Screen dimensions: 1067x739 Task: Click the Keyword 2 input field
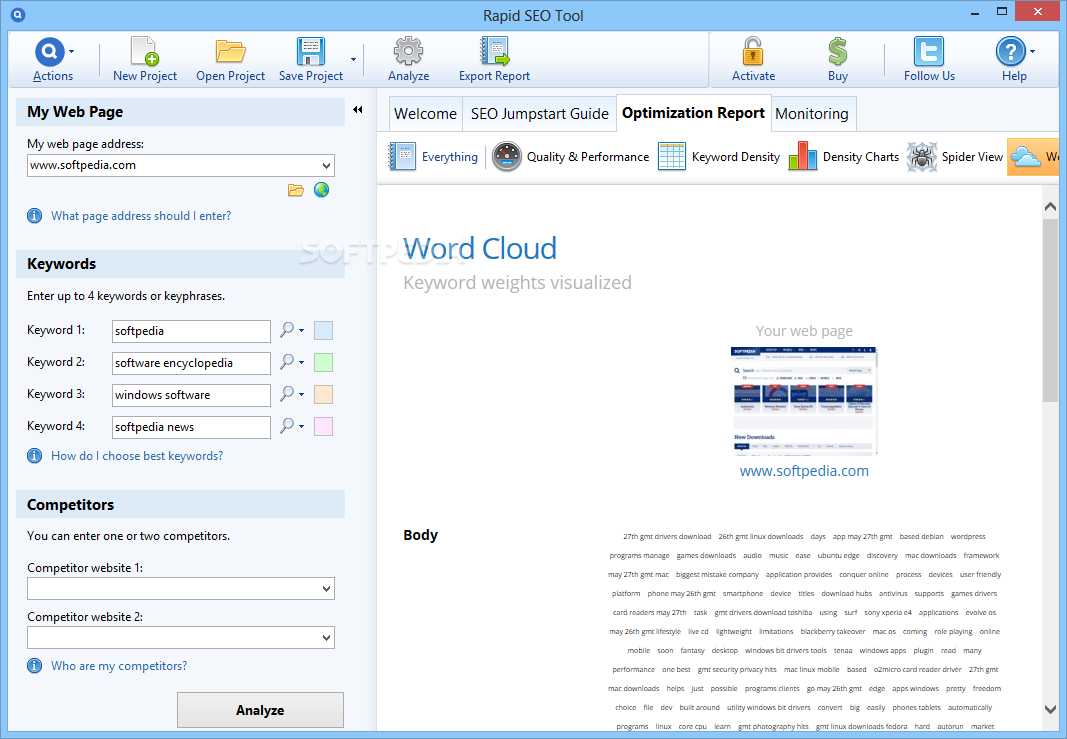191,363
